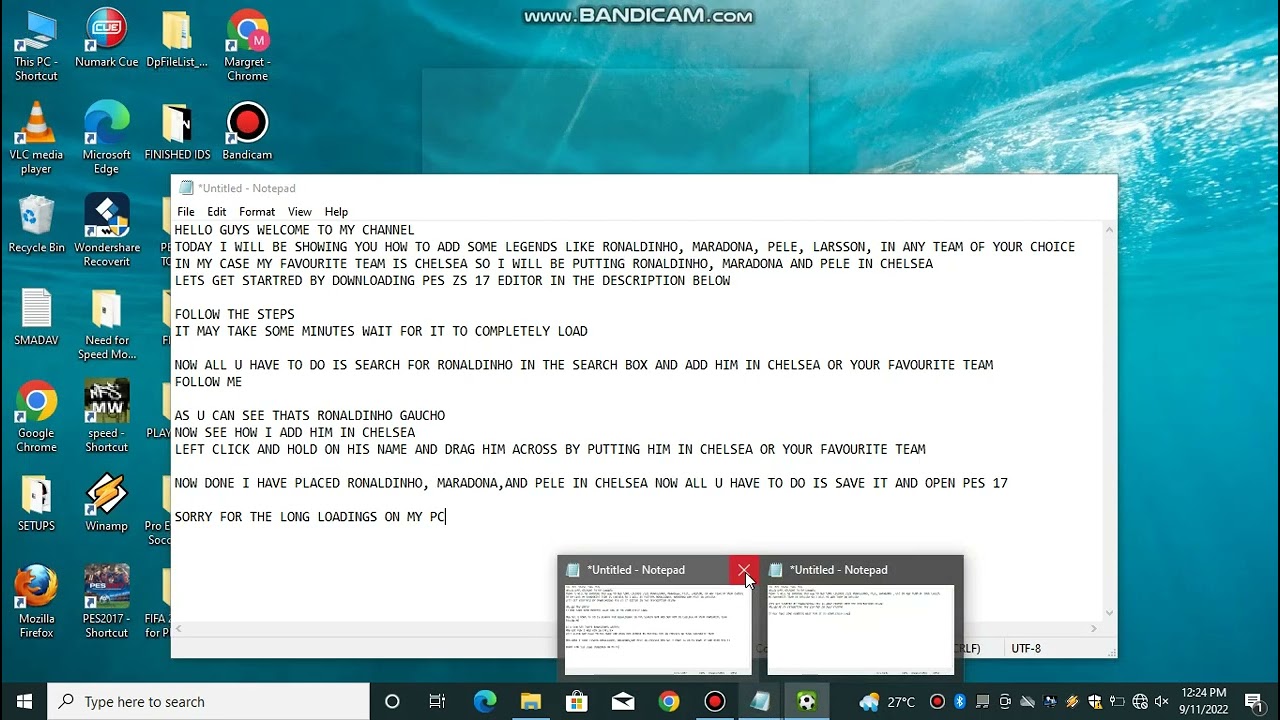
Task: Select the FINISHED IDS desktop folder
Action: pos(178,132)
